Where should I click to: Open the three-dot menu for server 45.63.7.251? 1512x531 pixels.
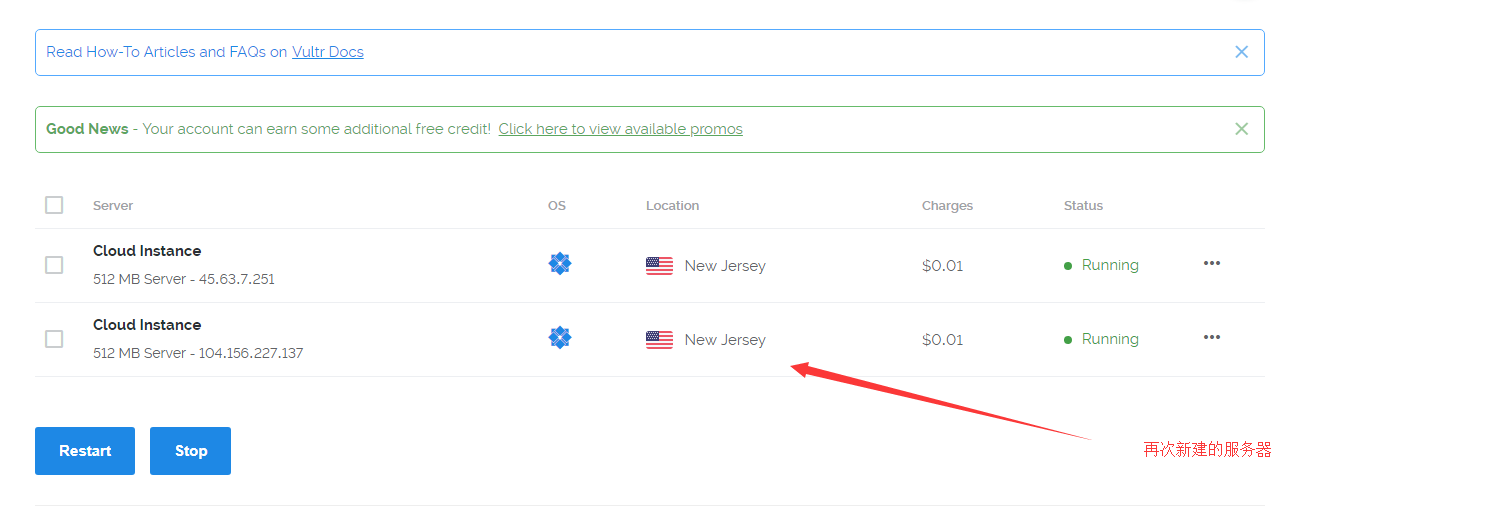pyautogui.click(x=1212, y=263)
